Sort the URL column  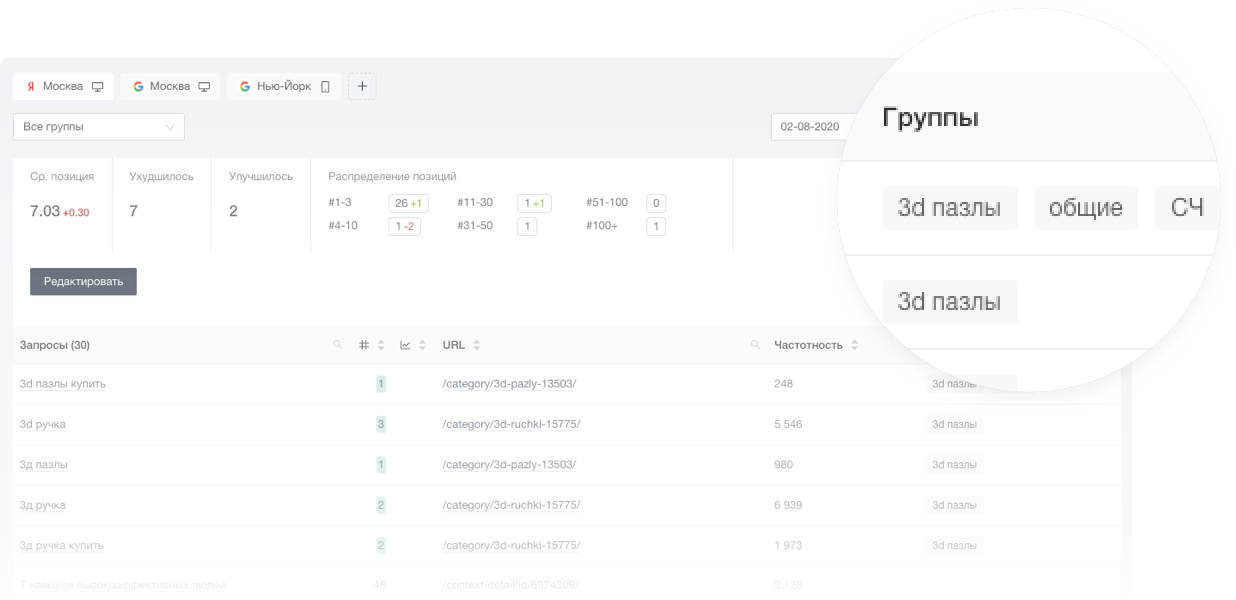click(476, 345)
